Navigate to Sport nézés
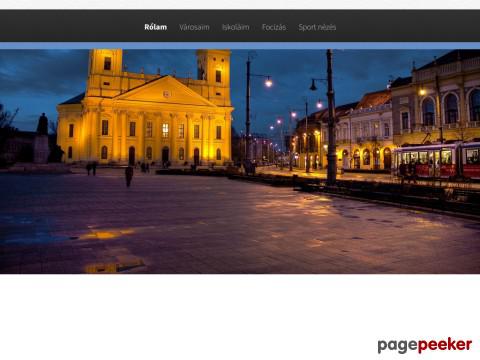 pyautogui.click(x=317, y=27)
